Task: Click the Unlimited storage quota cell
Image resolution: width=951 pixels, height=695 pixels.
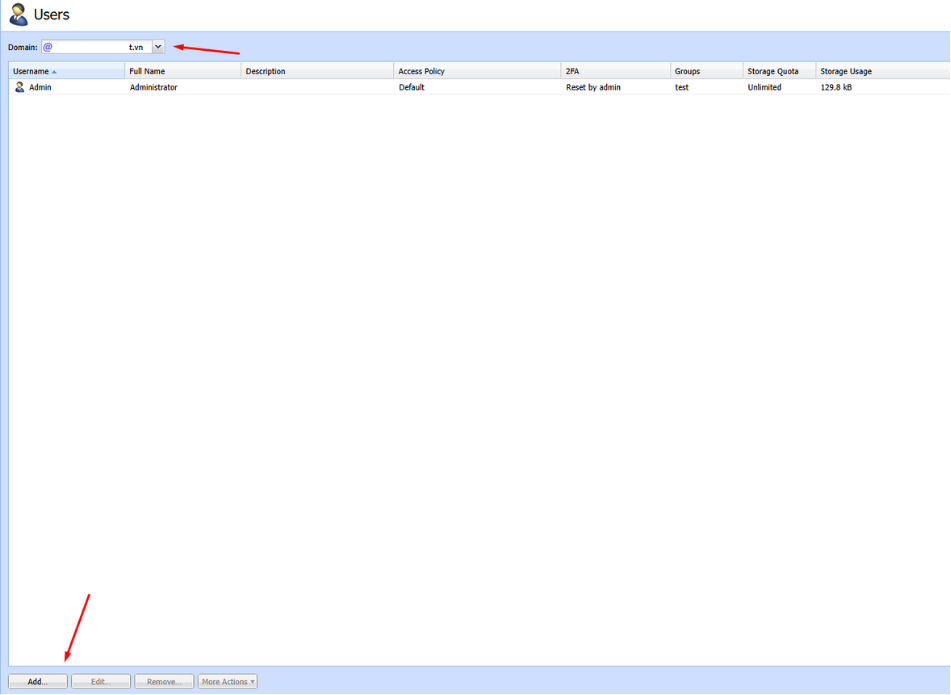Action: coord(764,87)
